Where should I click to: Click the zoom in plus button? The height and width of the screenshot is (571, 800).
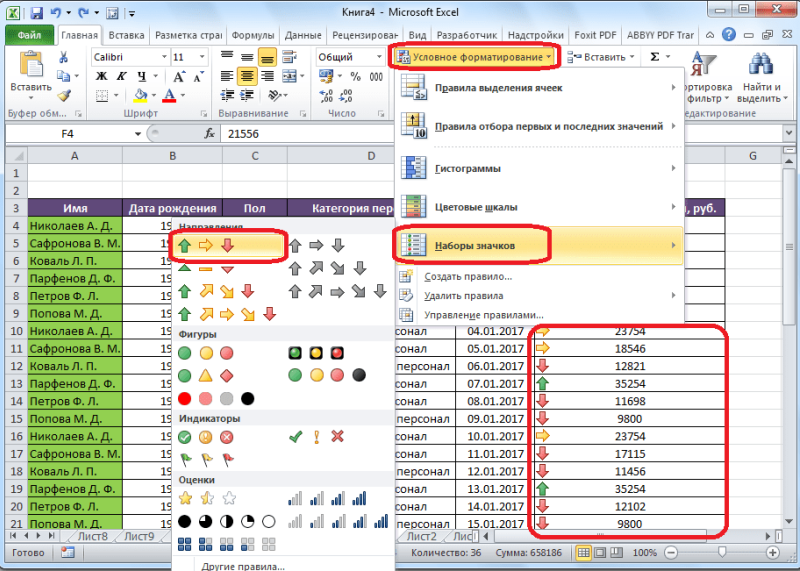772,553
